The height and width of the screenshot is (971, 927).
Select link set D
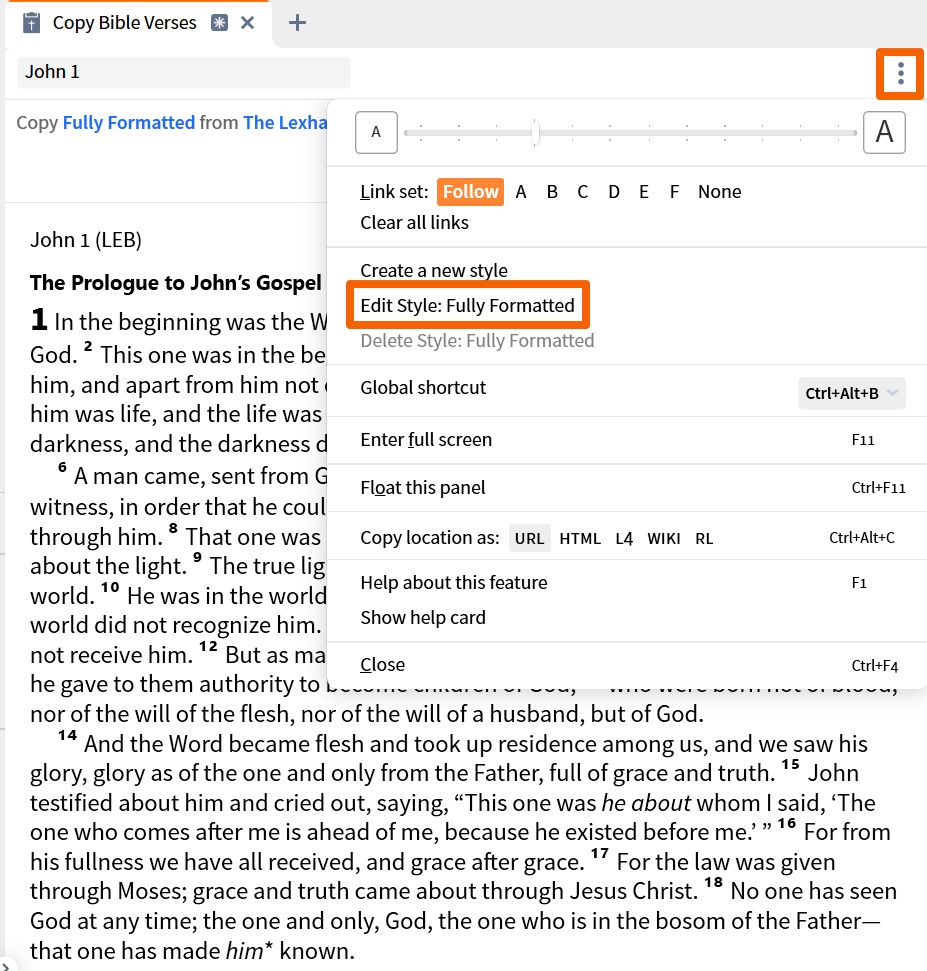pyautogui.click(x=614, y=192)
